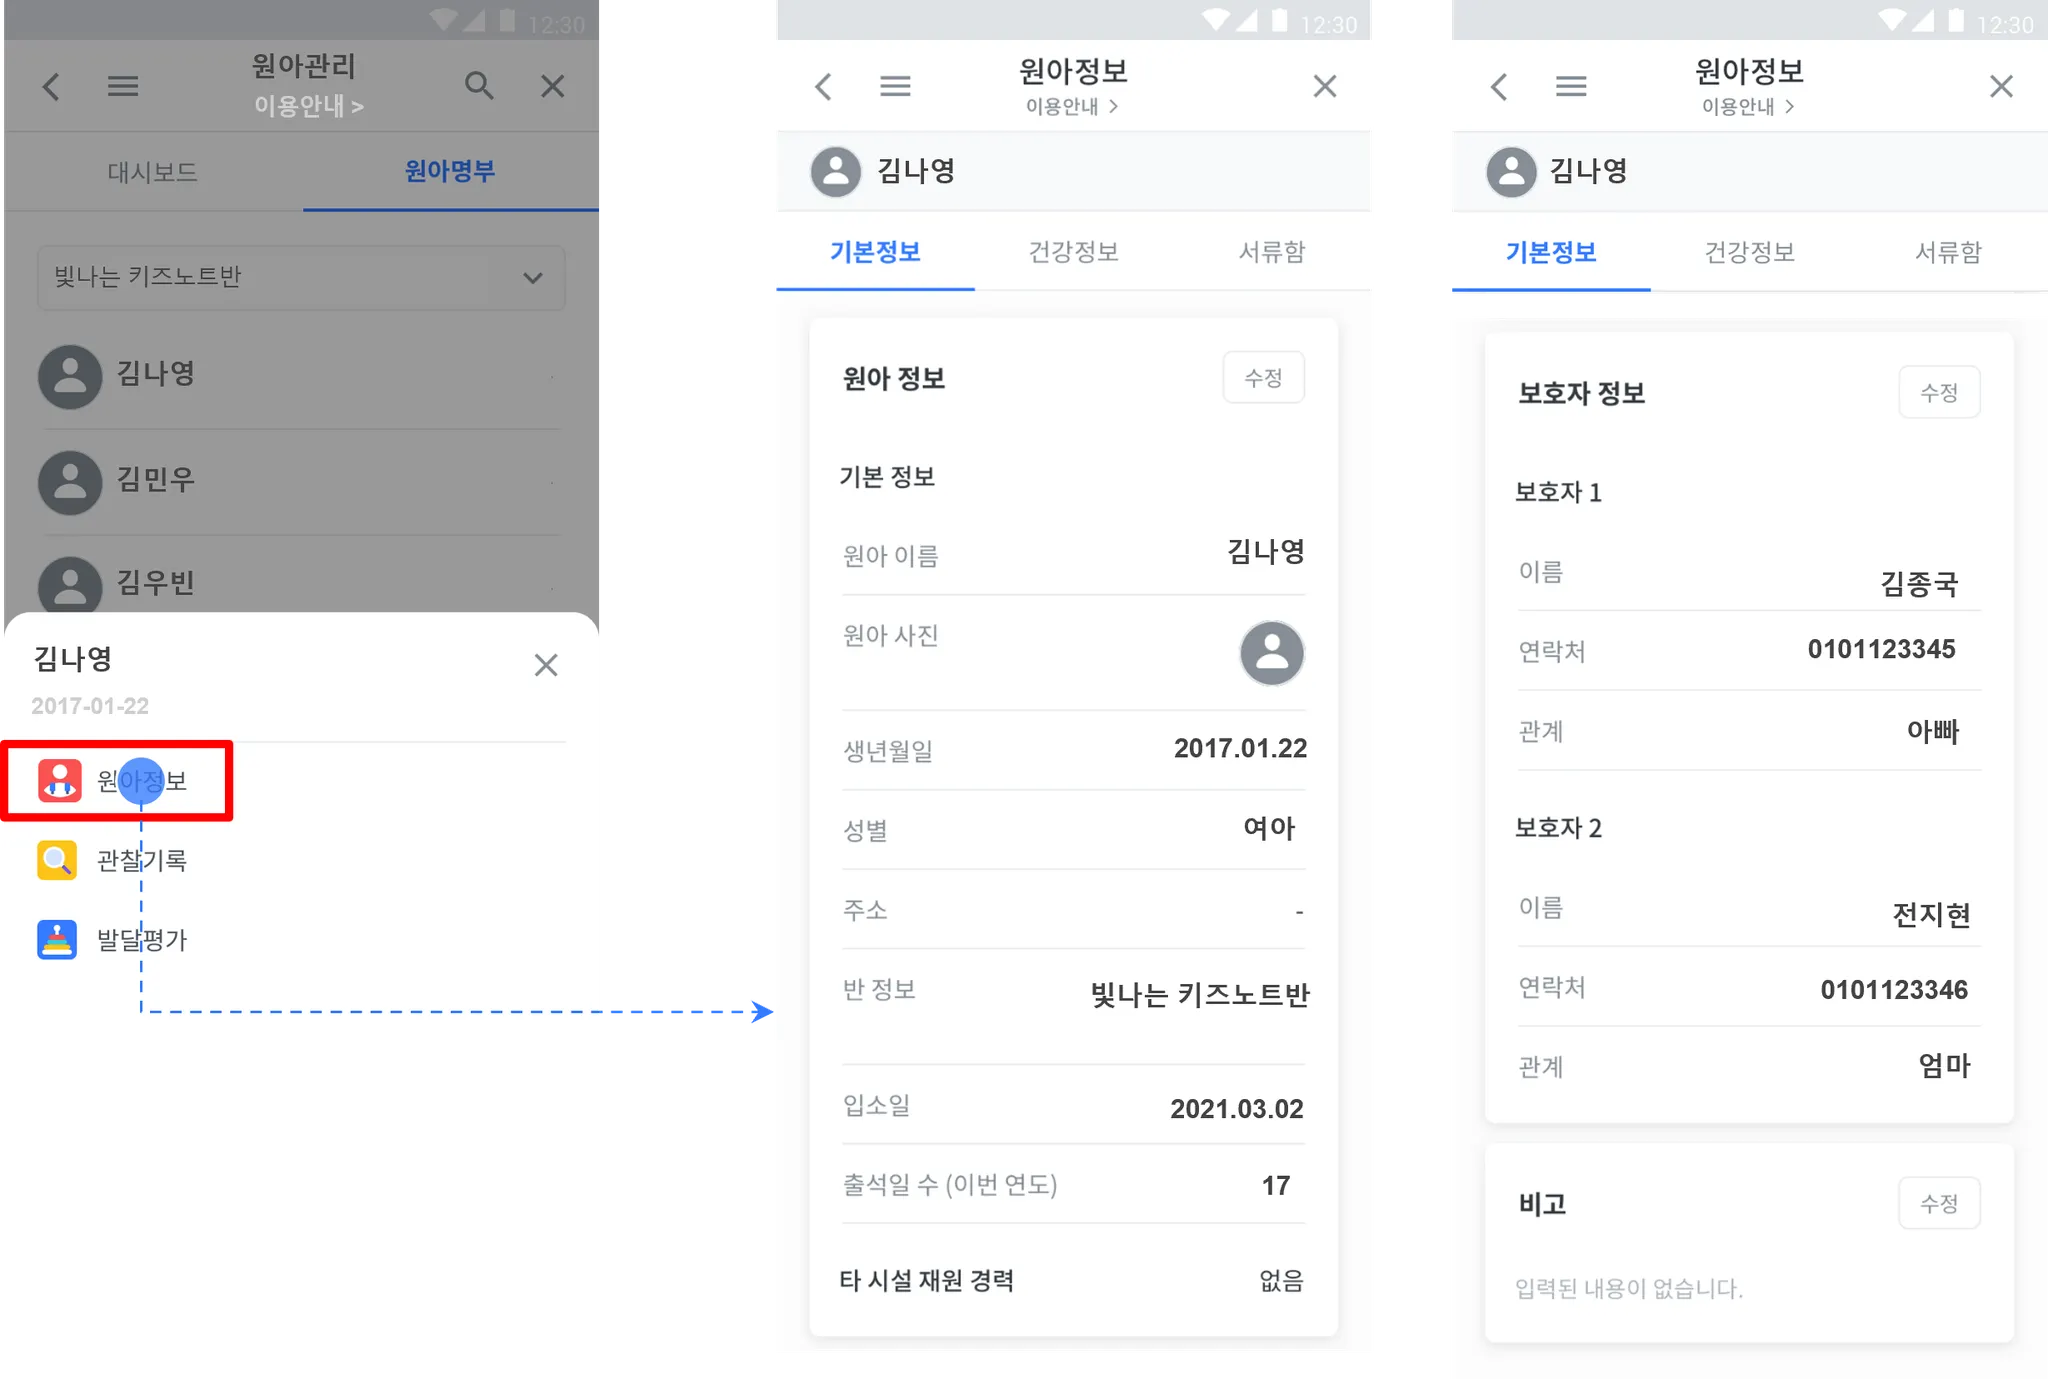Screen dimensions: 2048x1379
Task: Open 원아정보 icon in bottom sheet
Action: pyautogui.click(x=59, y=781)
